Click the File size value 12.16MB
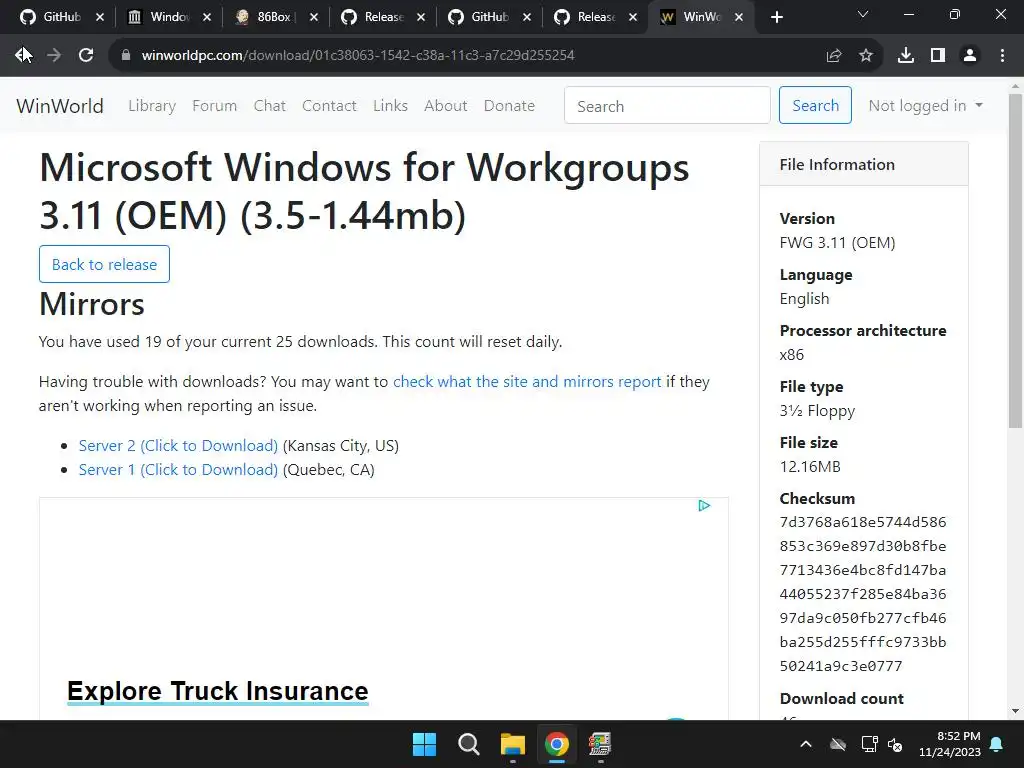Viewport: 1024px width, 768px height. [x=810, y=466]
